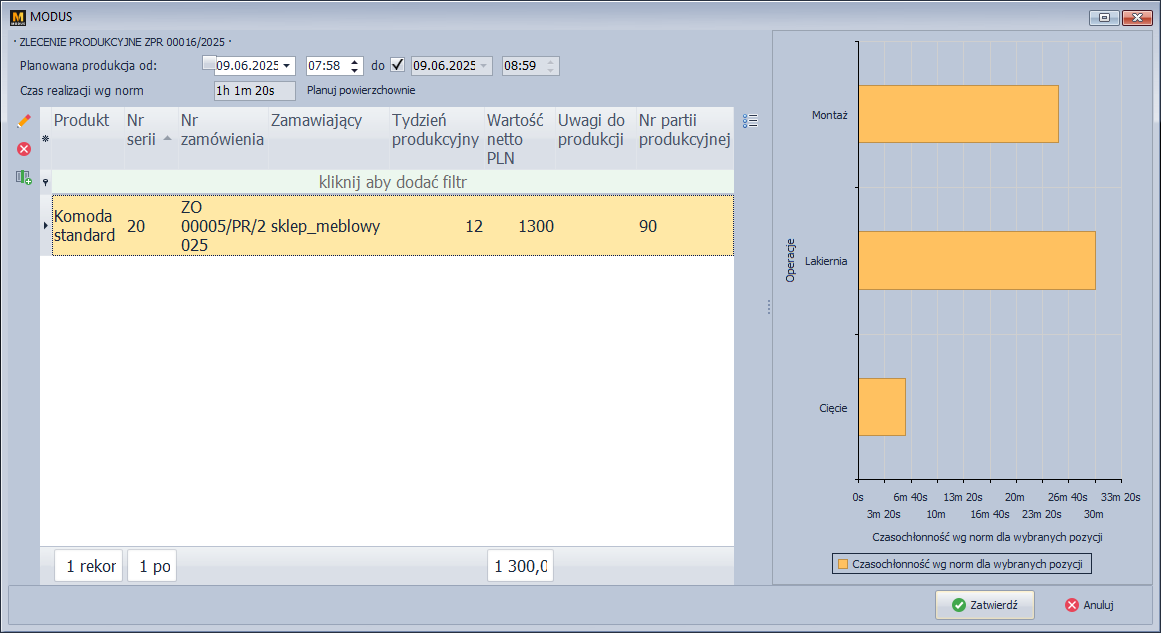Click the row indicator arrow of Komoda standard
The width and height of the screenshot is (1161, 633).
coord(45,226)
